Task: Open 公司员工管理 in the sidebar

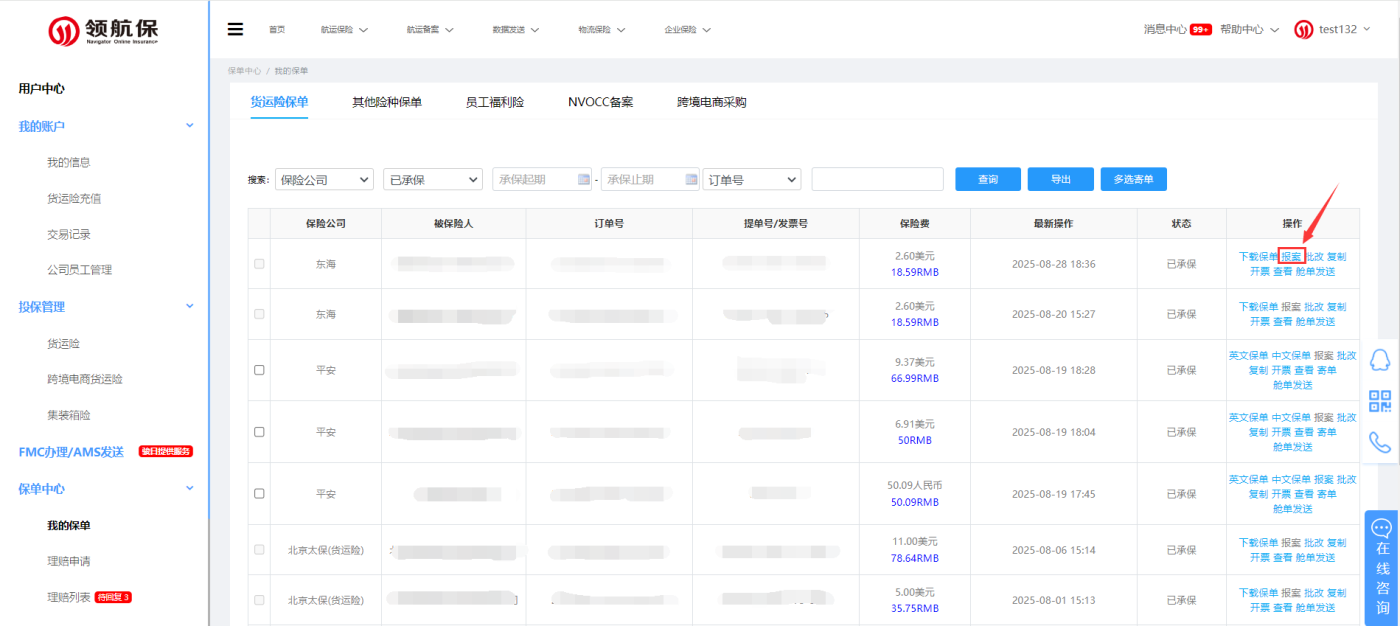Action: (x=80, y=270)
